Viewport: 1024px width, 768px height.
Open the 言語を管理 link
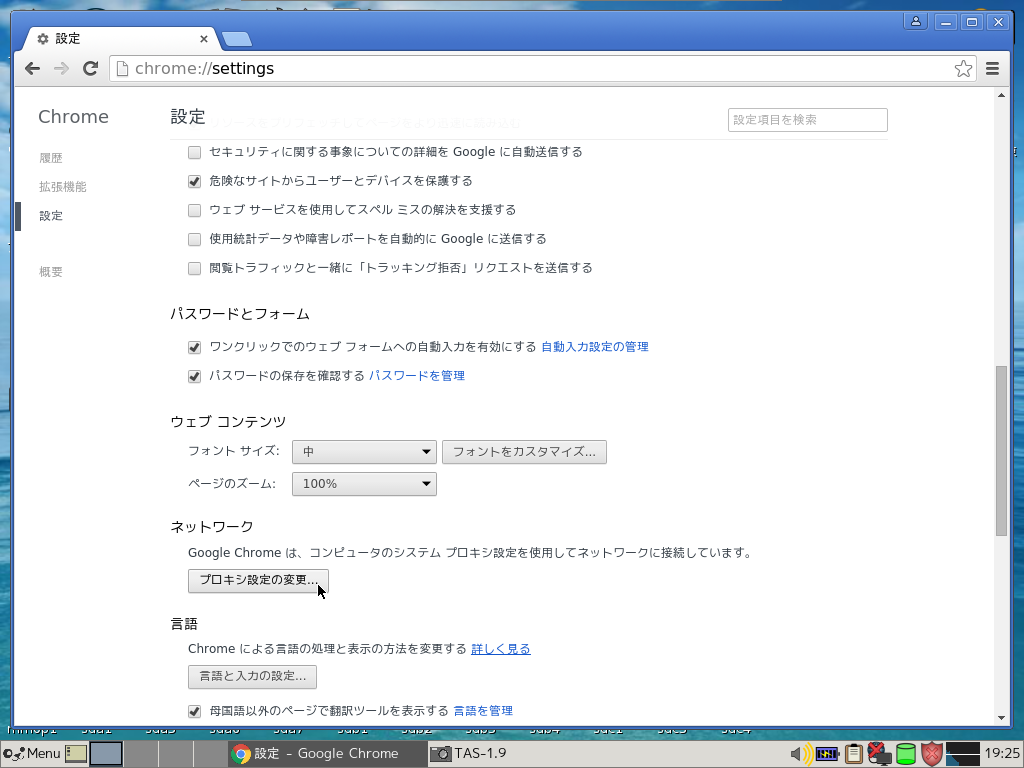(x=483, y=711)
